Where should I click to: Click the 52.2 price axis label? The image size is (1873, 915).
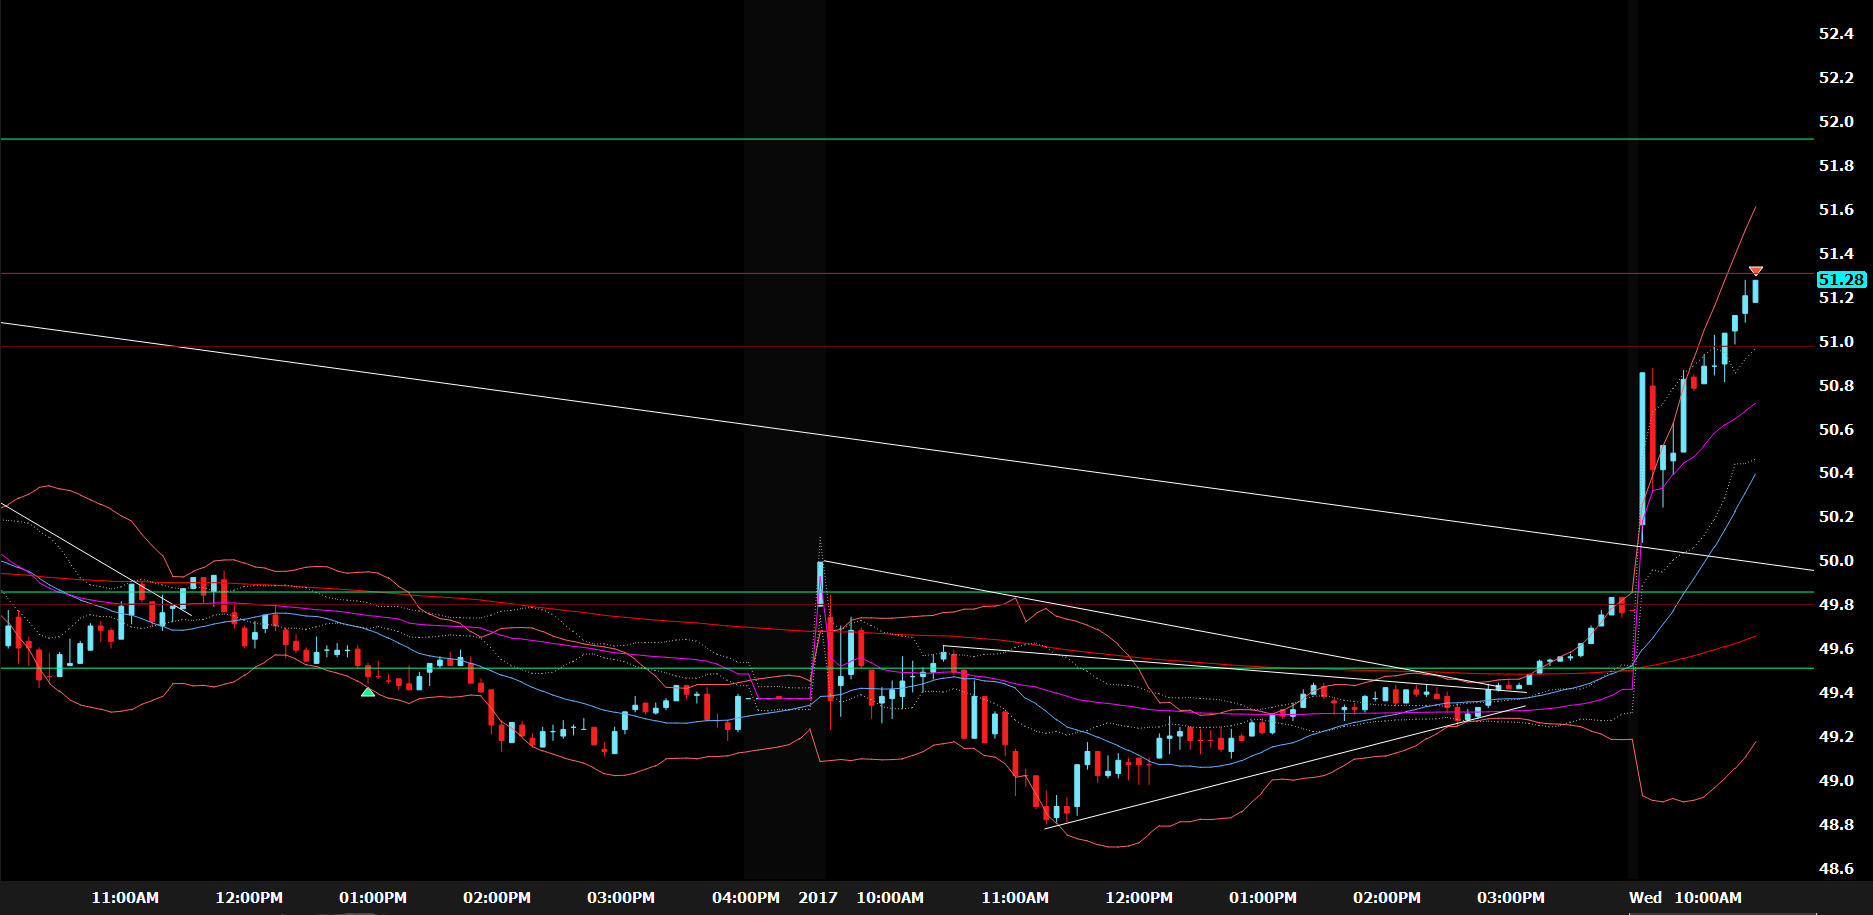pyautogui.click(x=1836, y=78)
